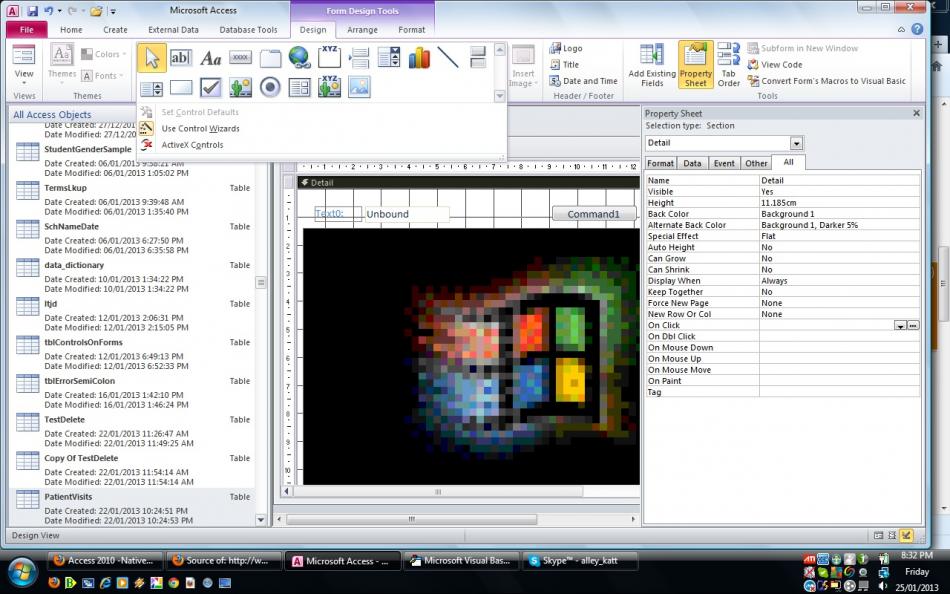Switch to Data tab in Property Sheet
Viewport: 950px width, 594px height.
point(693,163)
